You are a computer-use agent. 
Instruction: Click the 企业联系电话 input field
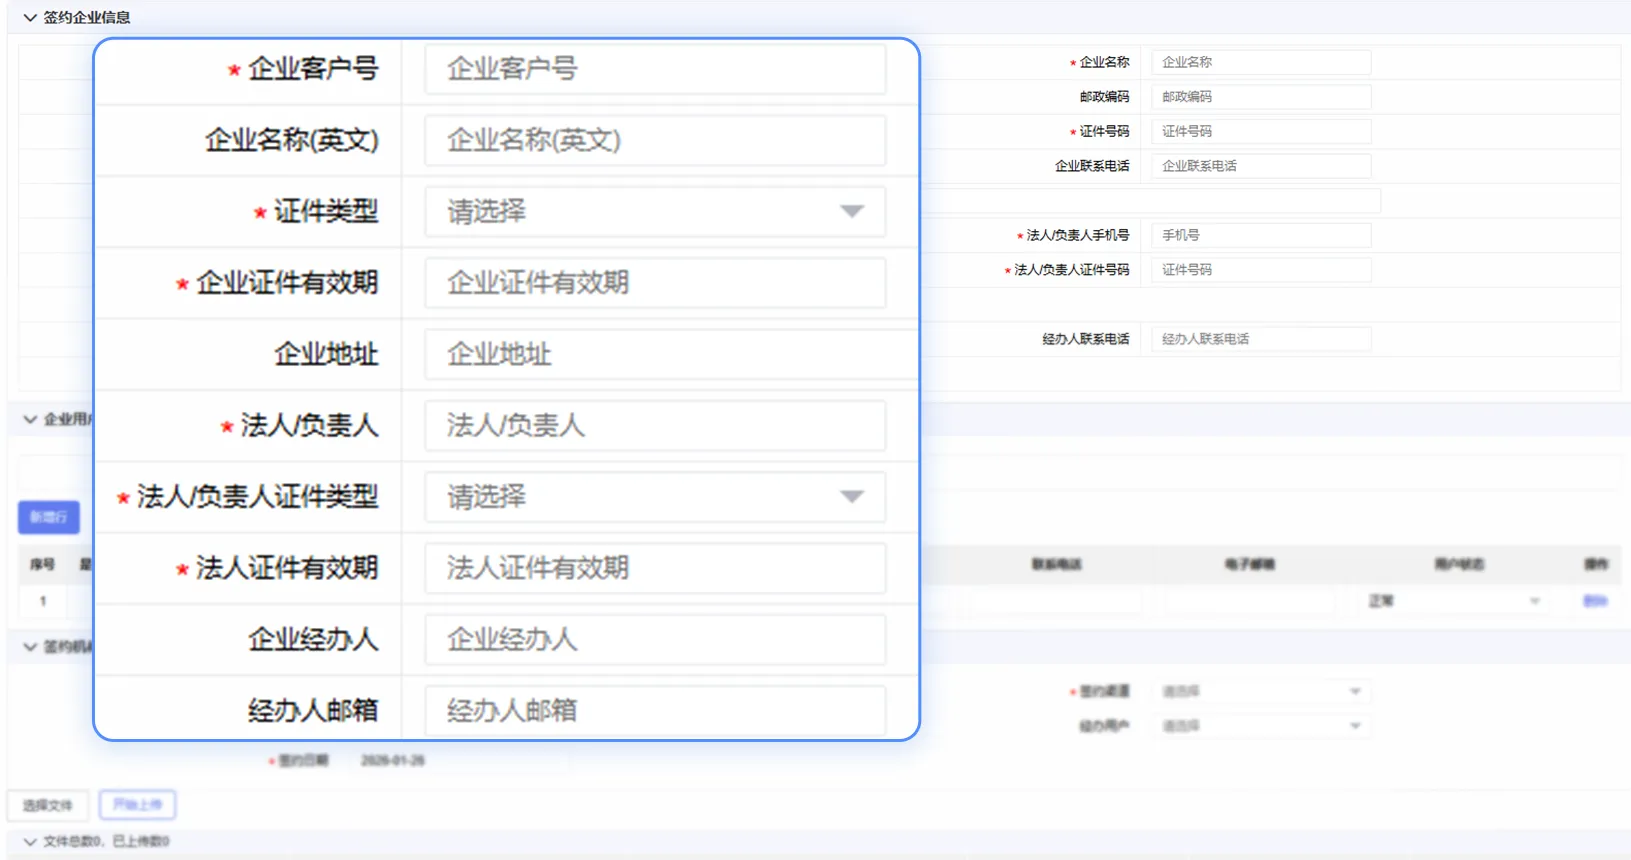tap(1260, 166)
